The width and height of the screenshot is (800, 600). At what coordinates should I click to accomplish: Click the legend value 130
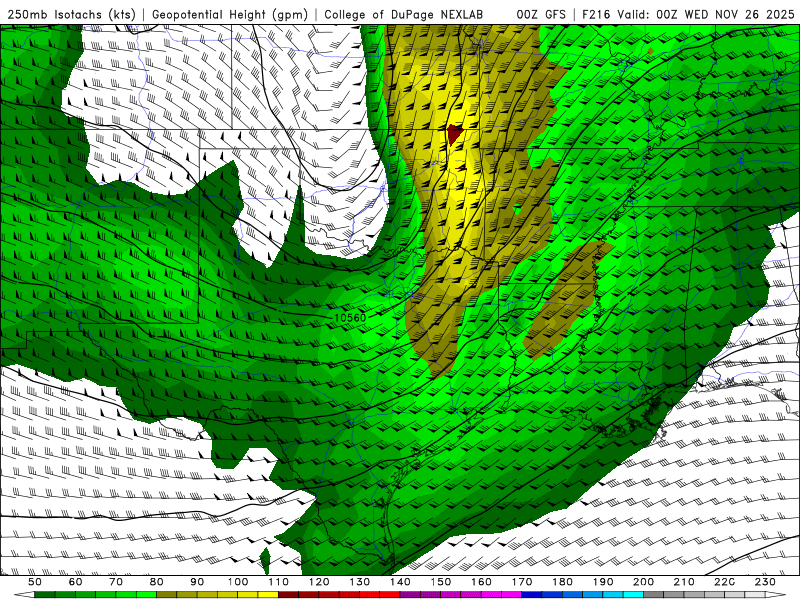tap(360, 582)
